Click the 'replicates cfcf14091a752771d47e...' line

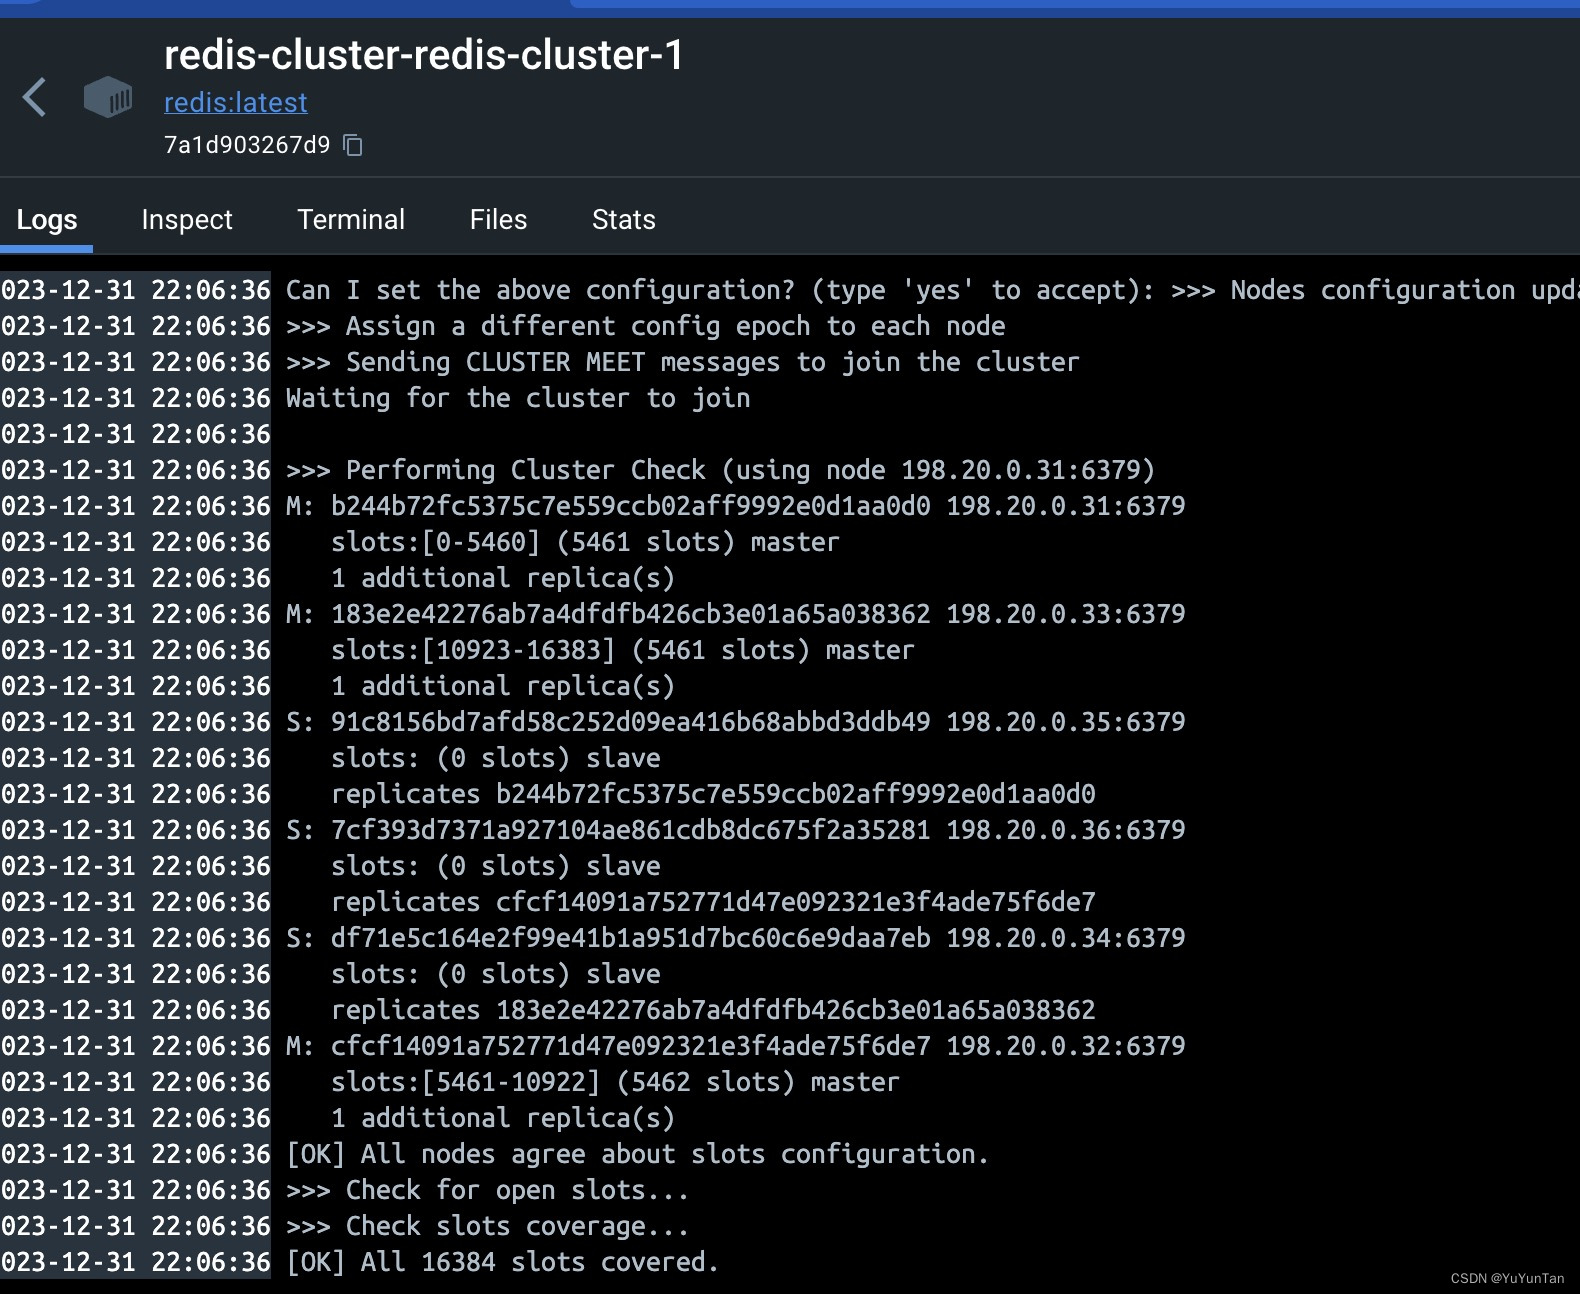[713, 902]
